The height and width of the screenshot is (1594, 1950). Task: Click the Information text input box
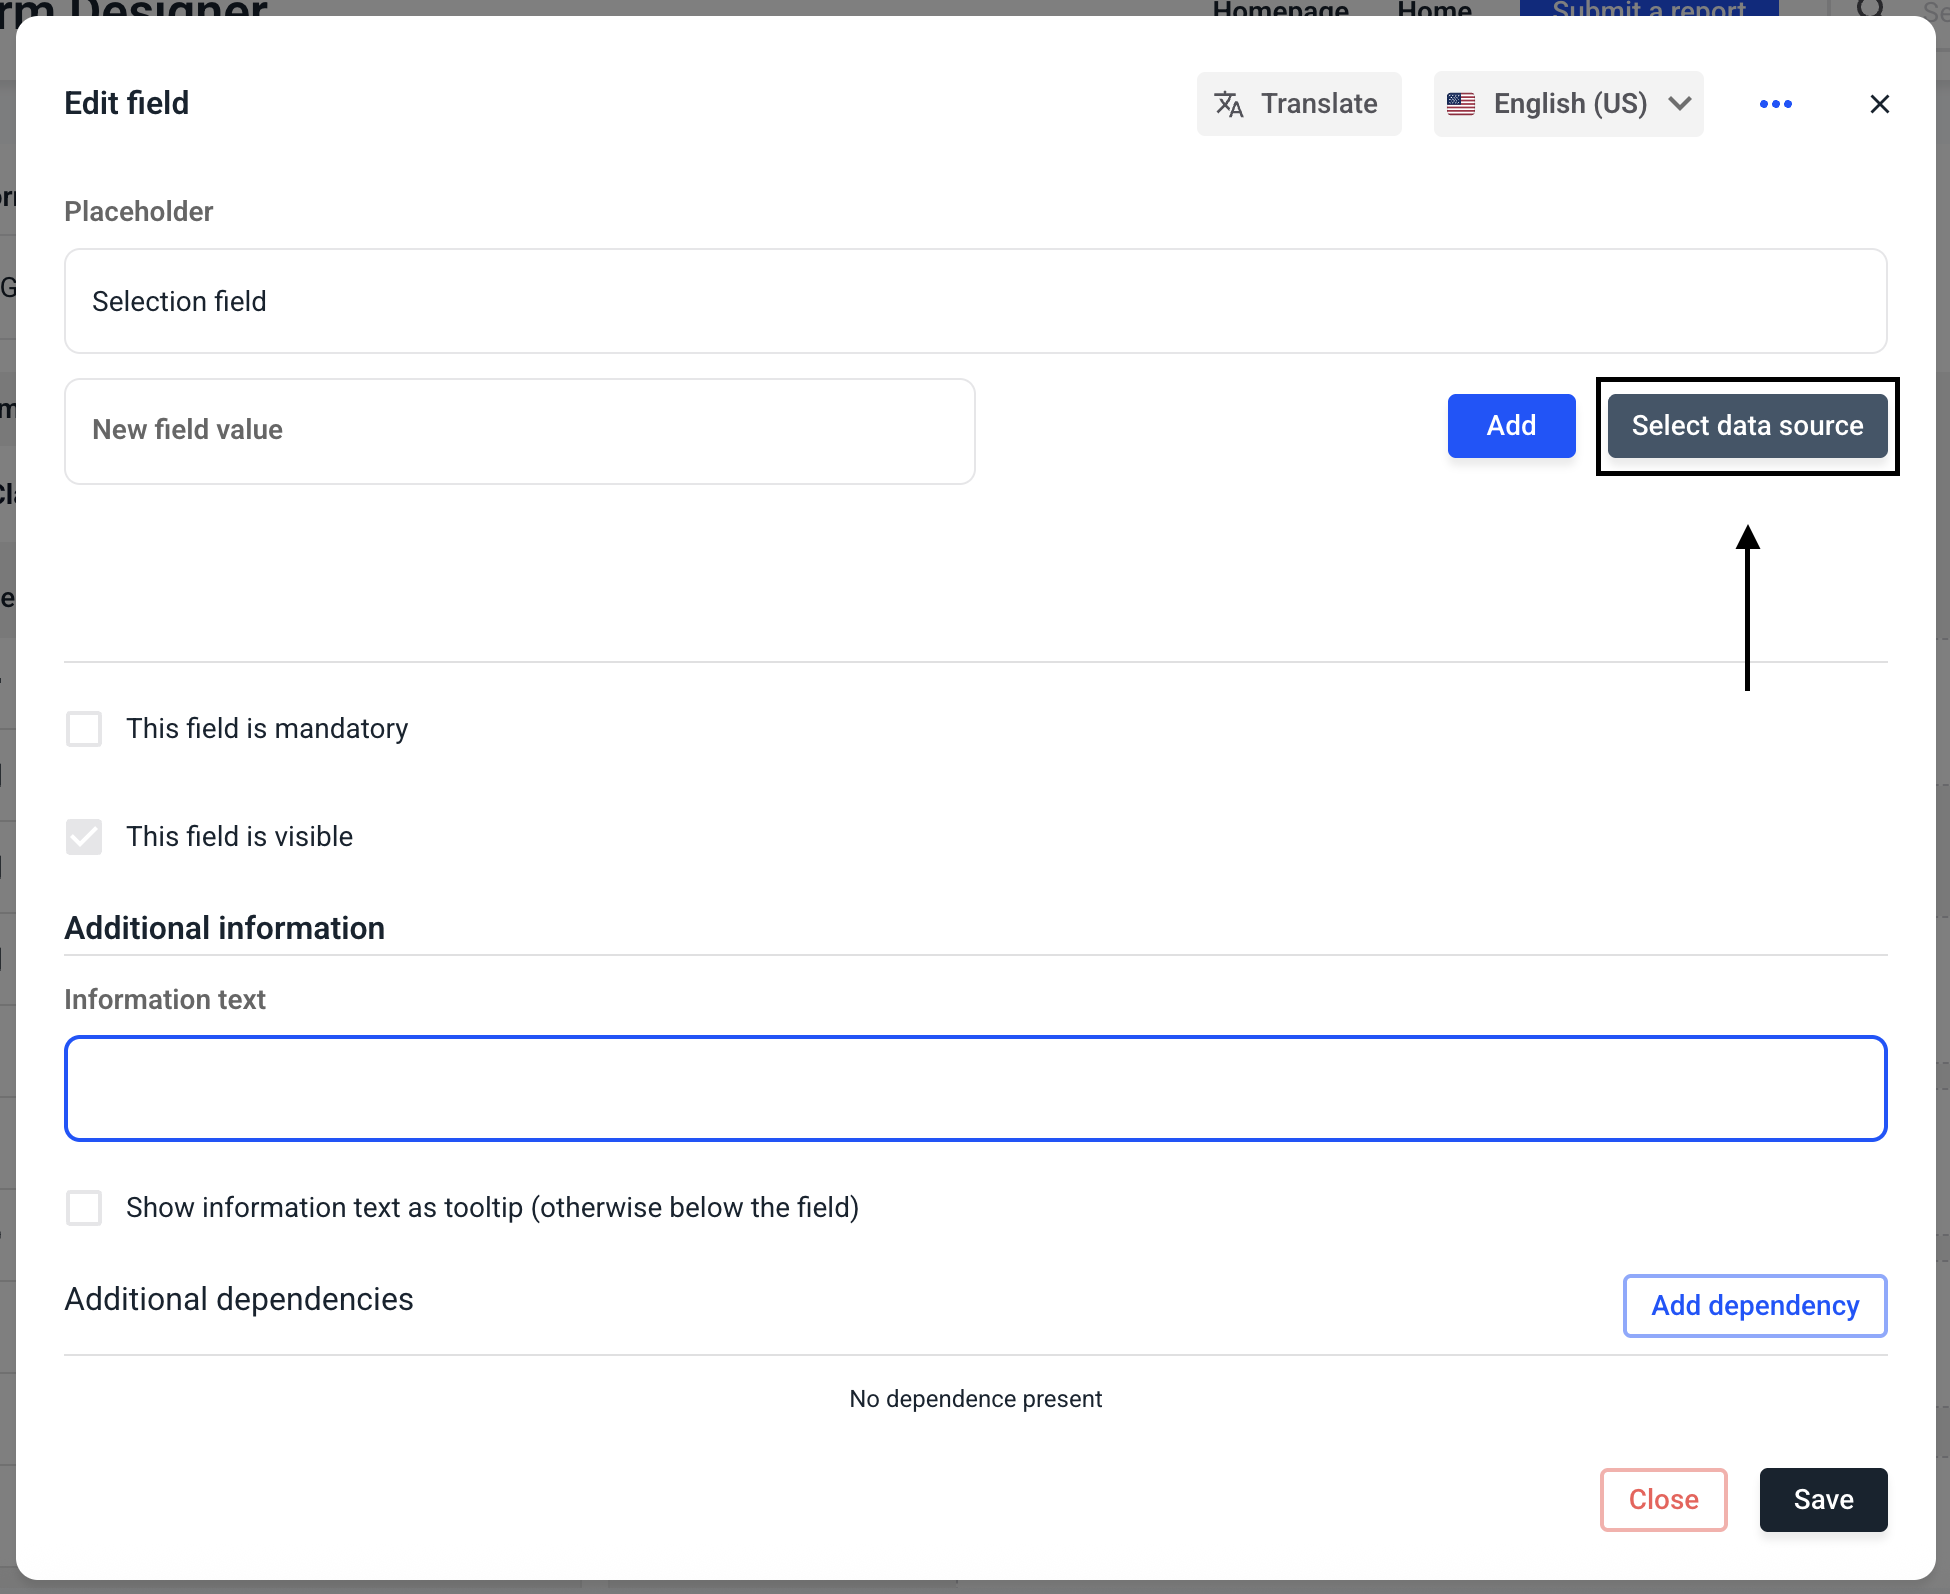coord(975,1088)
